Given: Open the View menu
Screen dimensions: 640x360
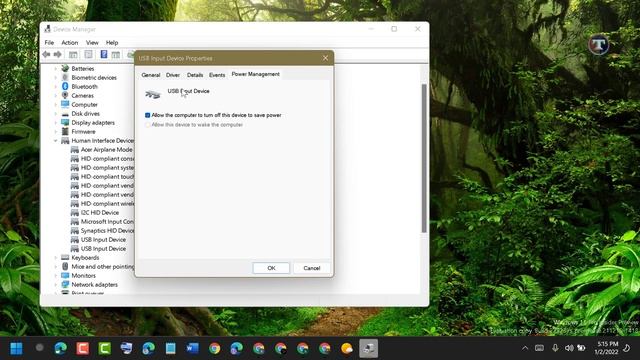Looking at the screenshot, I should 92,42.
